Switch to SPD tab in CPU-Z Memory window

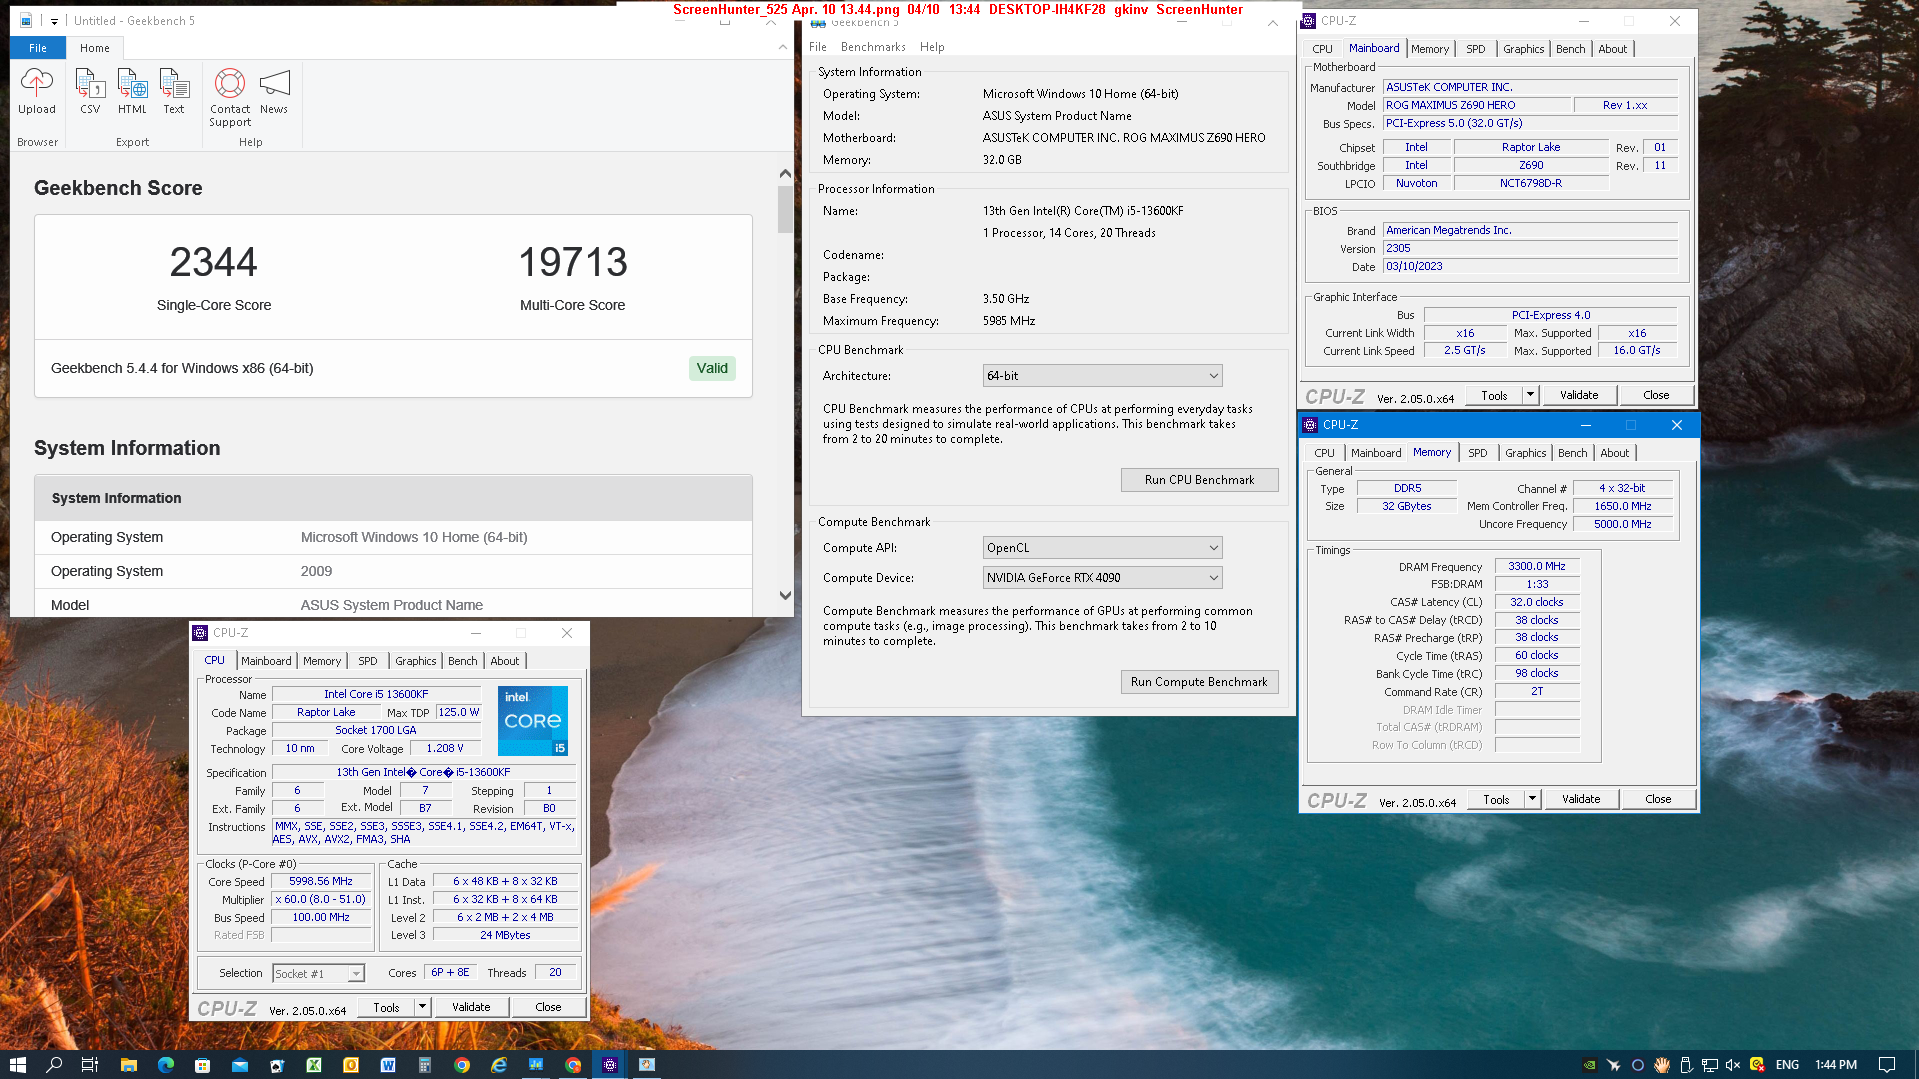click(1477, 453)
